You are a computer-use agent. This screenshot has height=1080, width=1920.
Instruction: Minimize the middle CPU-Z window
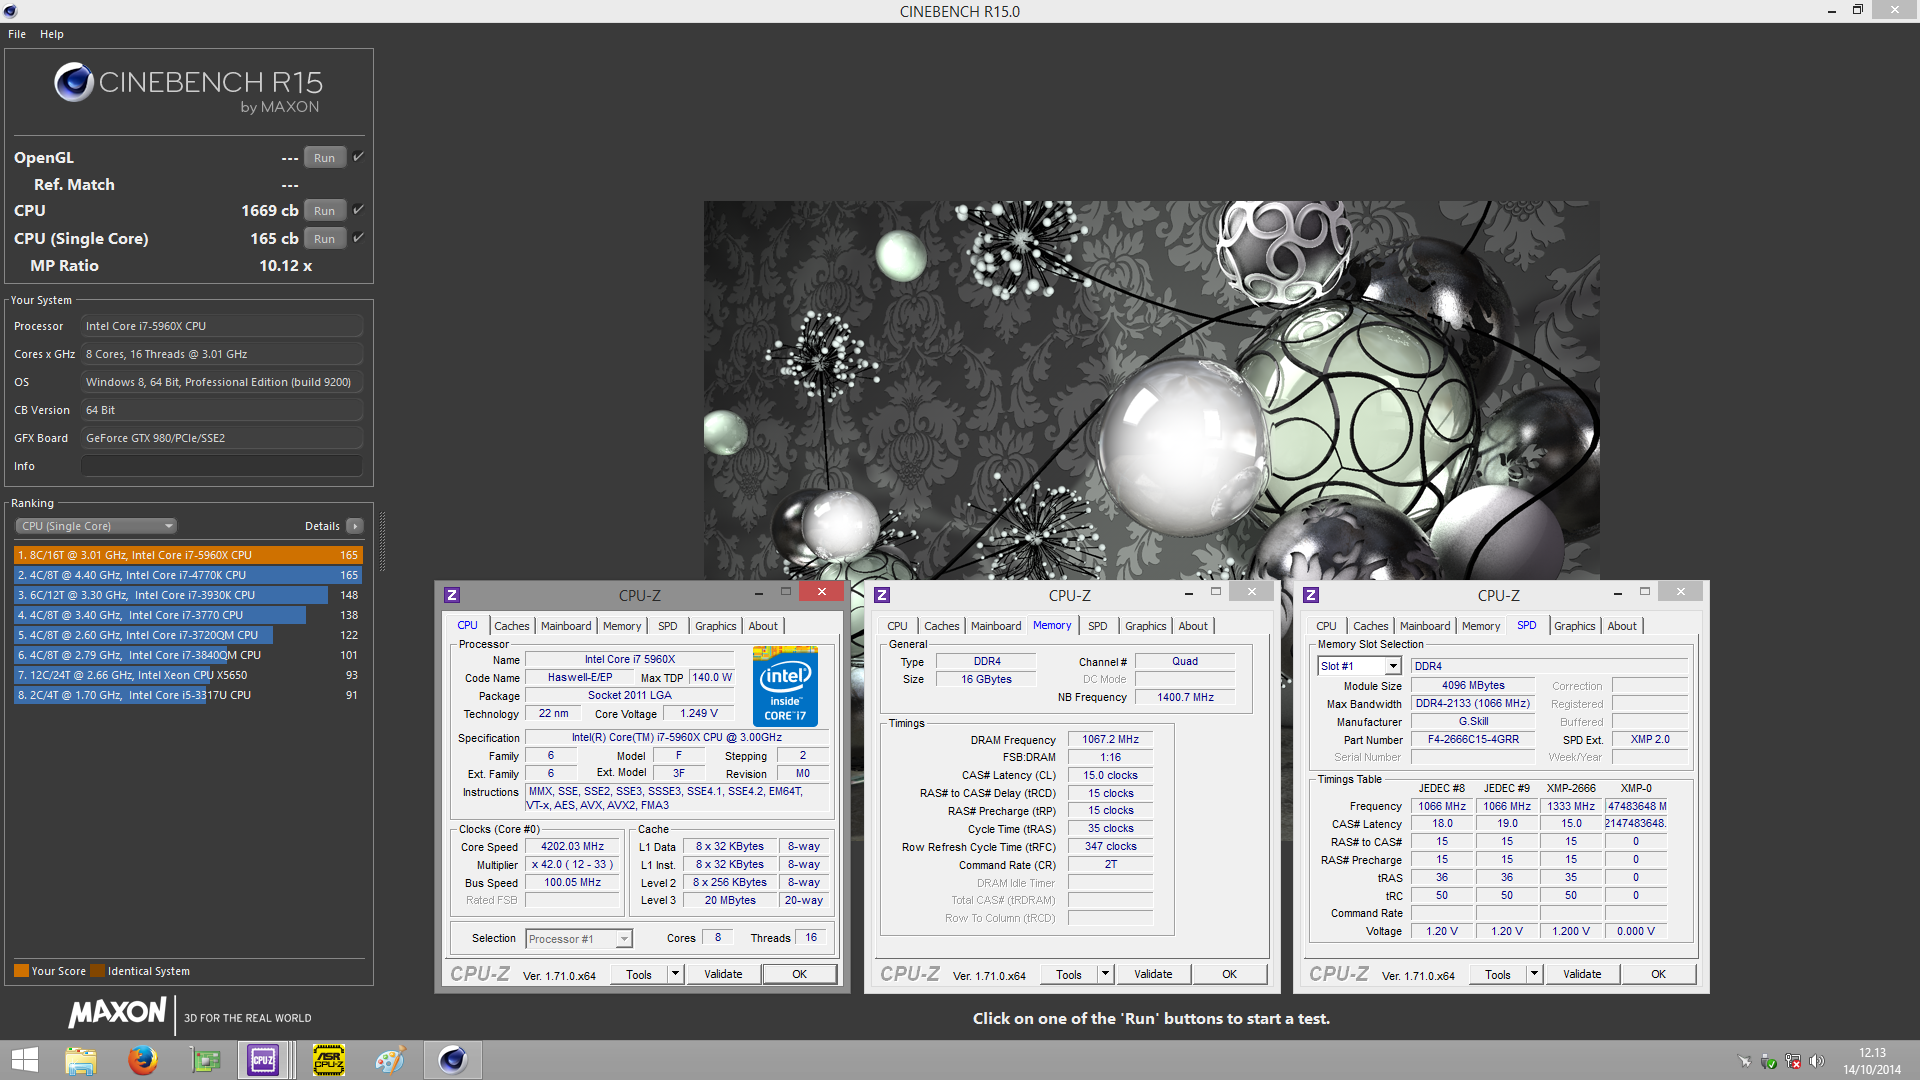tap(1187, 593)
